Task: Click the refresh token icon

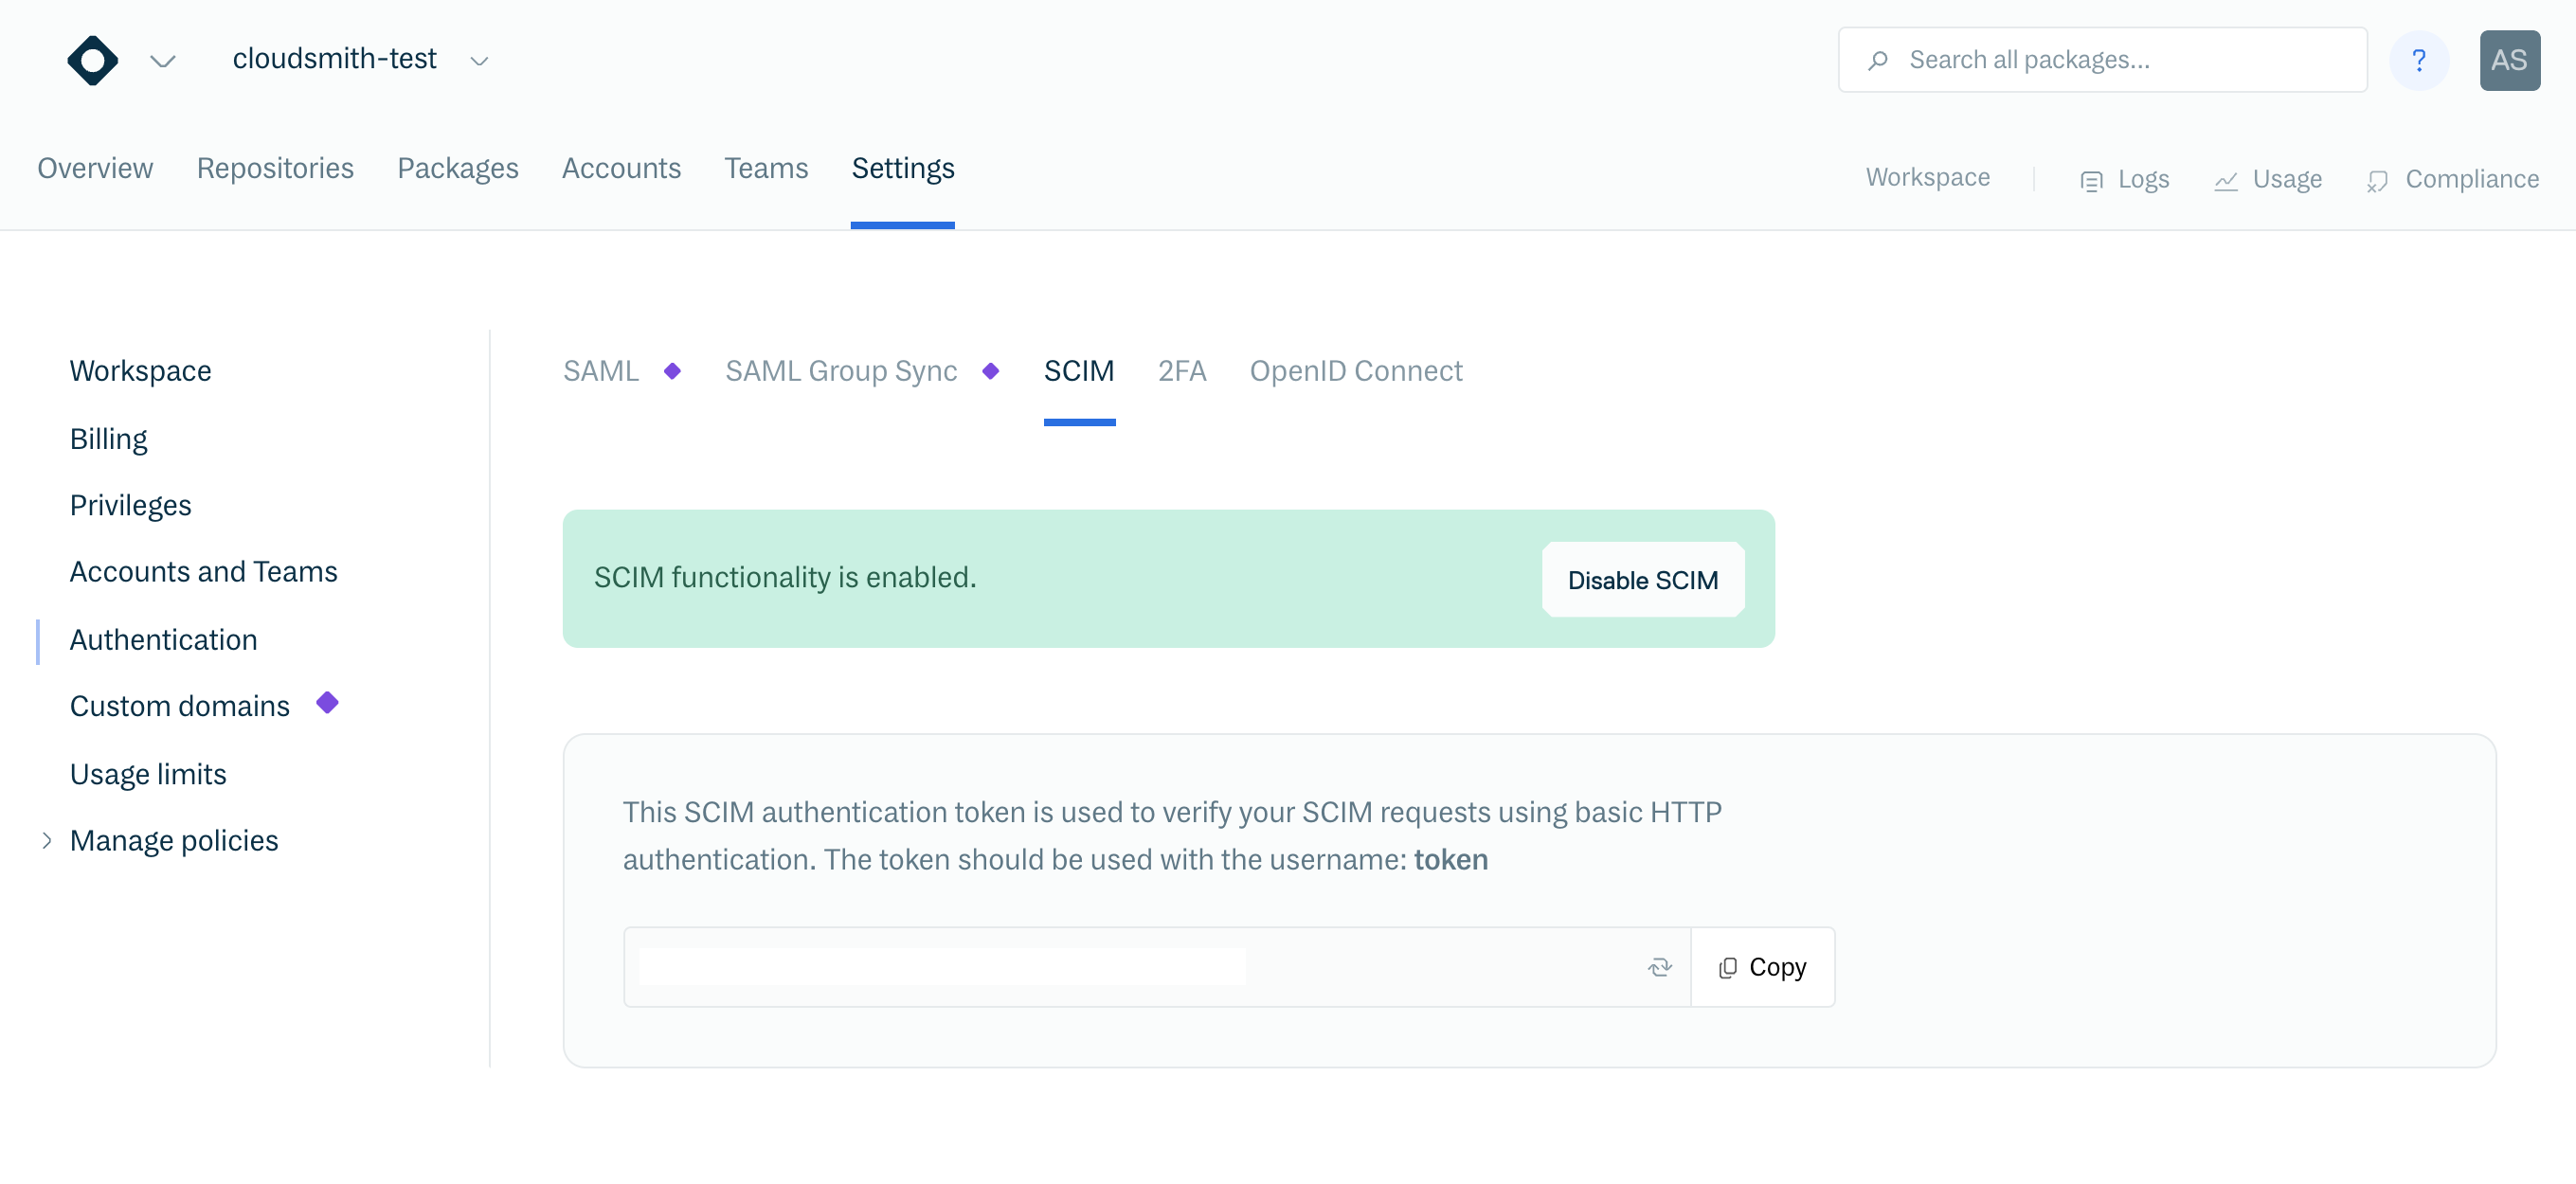Action: 1659,967
